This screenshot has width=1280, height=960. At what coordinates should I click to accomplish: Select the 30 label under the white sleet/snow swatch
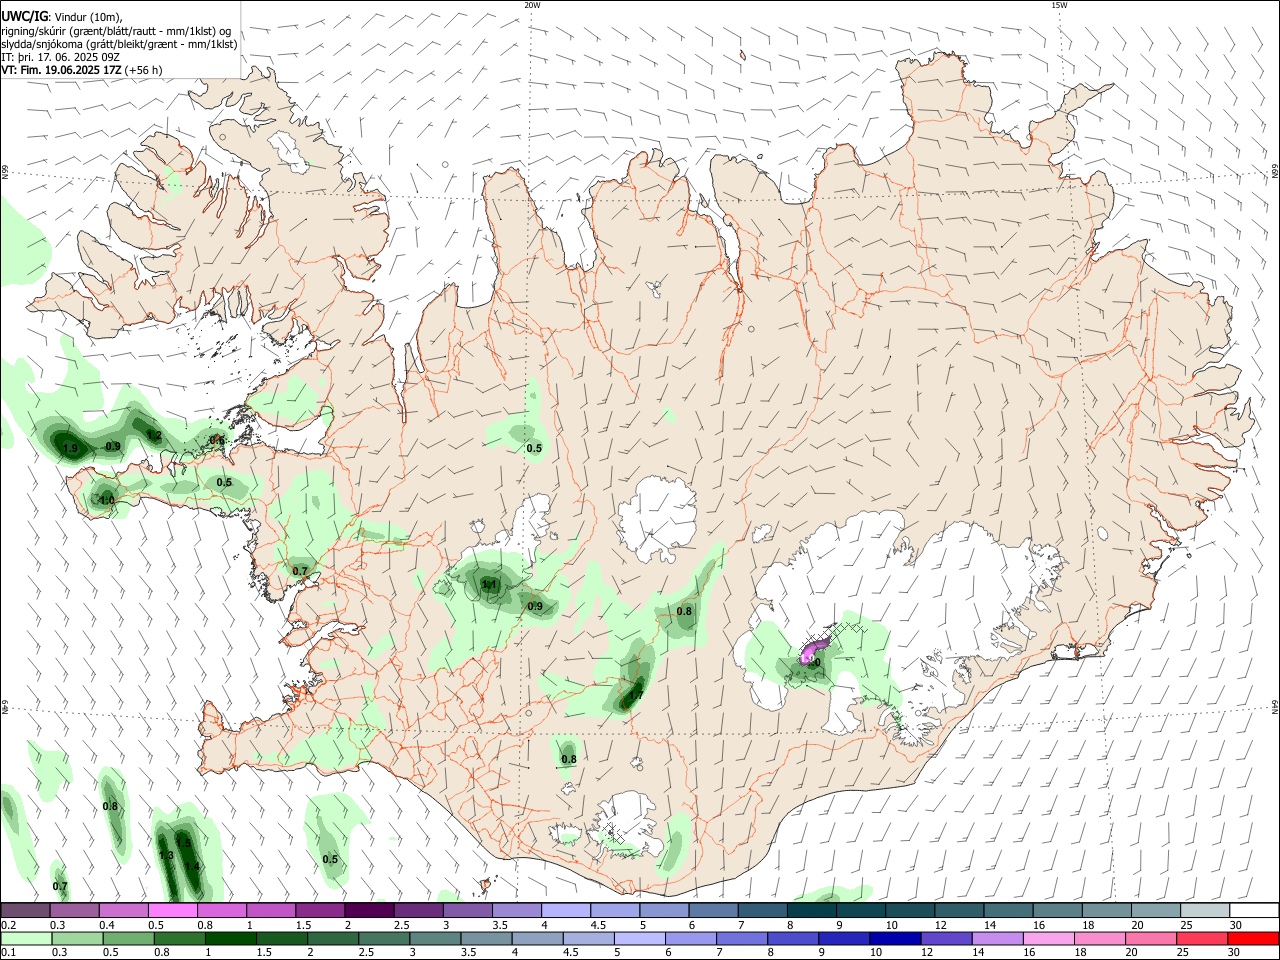pos(1236,925)
